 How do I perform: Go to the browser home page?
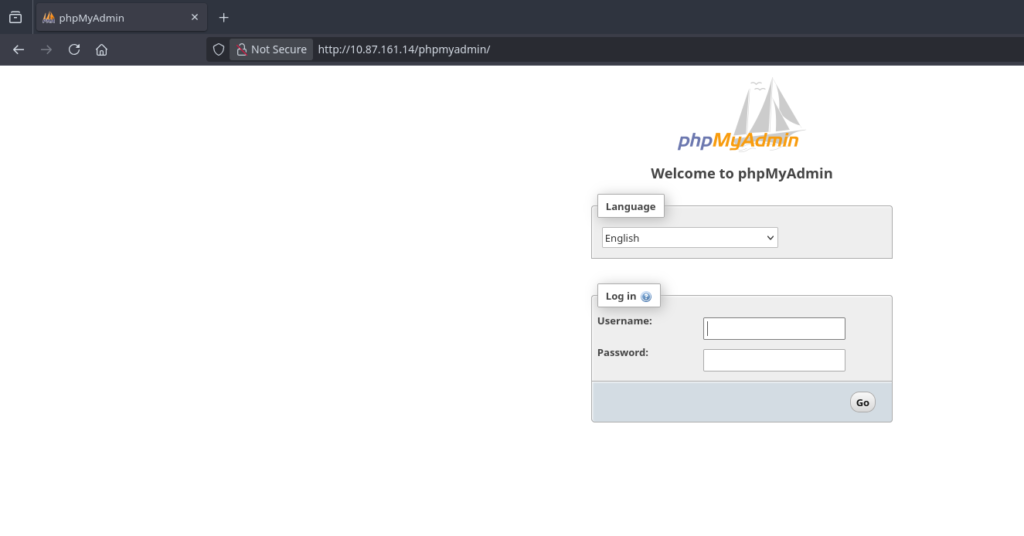click(x=101, y=49)
